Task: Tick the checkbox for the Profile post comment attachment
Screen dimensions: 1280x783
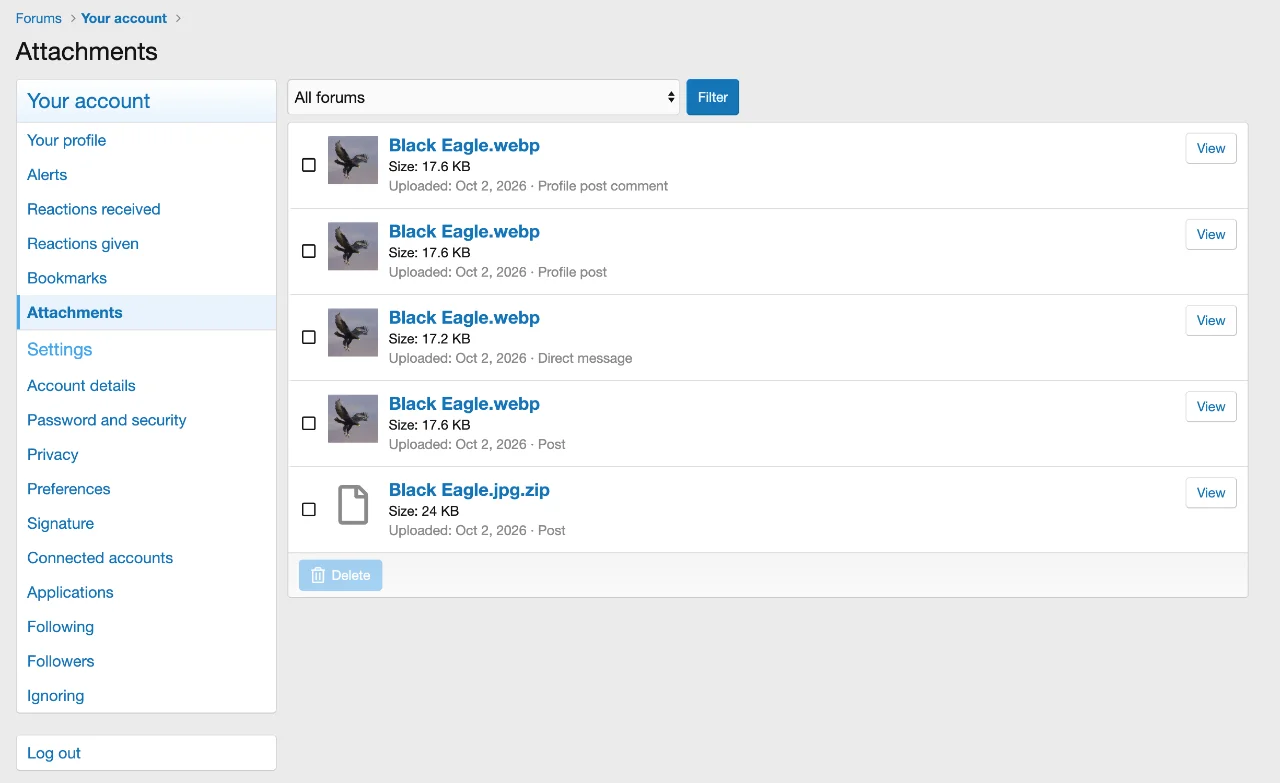Action: coord(309,165)
